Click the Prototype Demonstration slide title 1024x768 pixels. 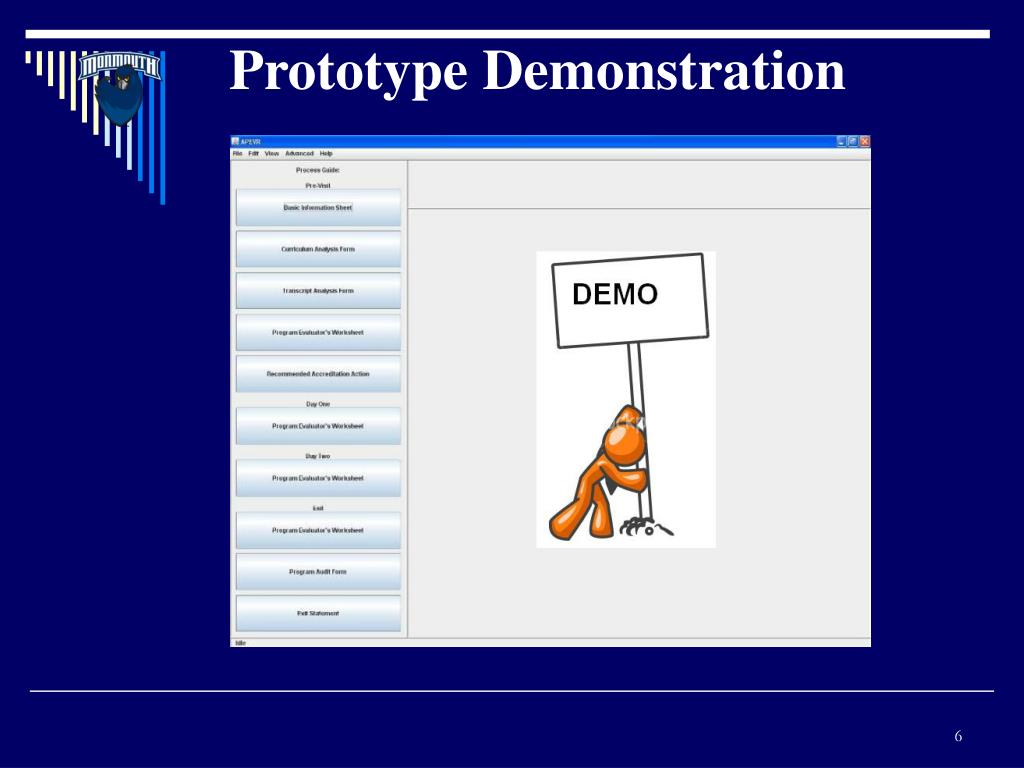click(537, 71)
